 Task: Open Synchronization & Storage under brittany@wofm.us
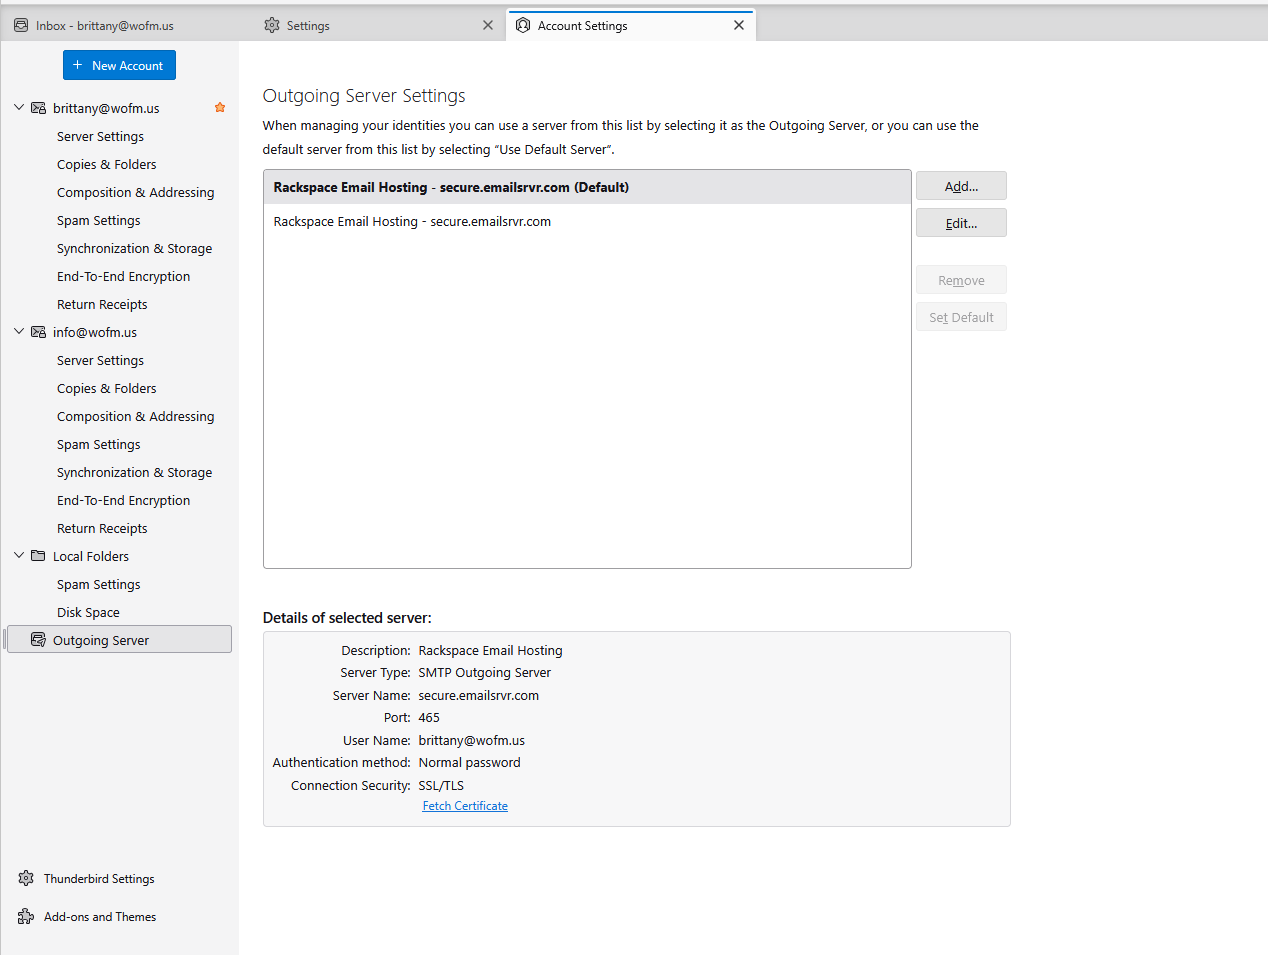coord(134,248)
